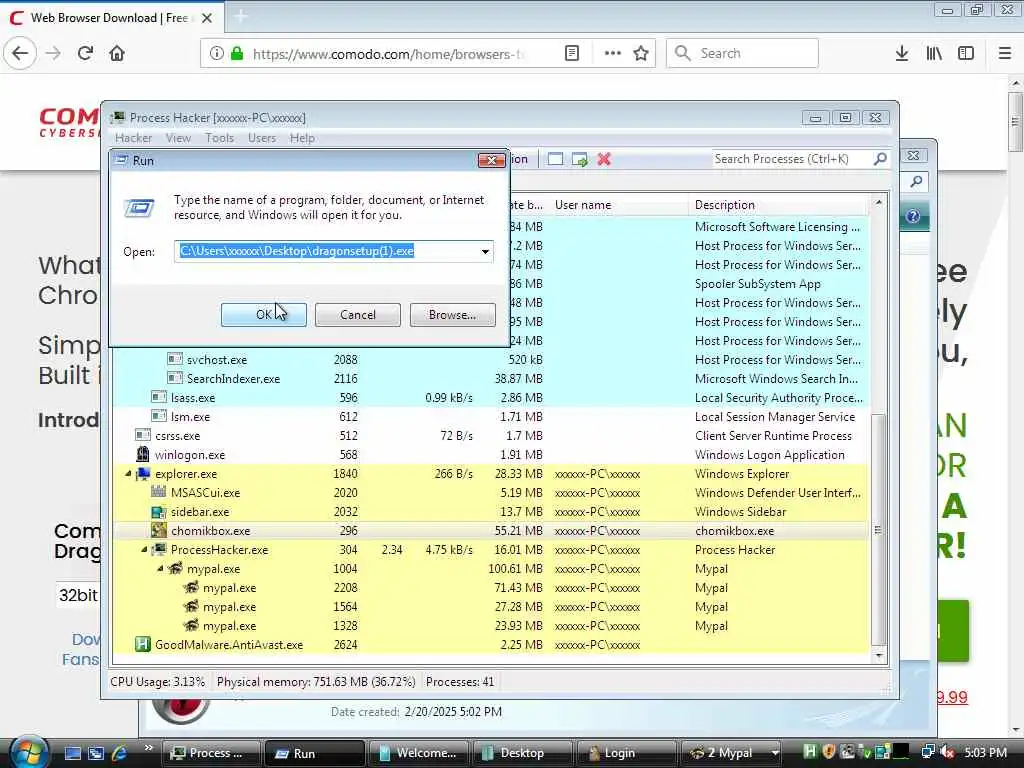Select the csrss.exe process row
Screen dimensions: 1024x768
(492, 436)
